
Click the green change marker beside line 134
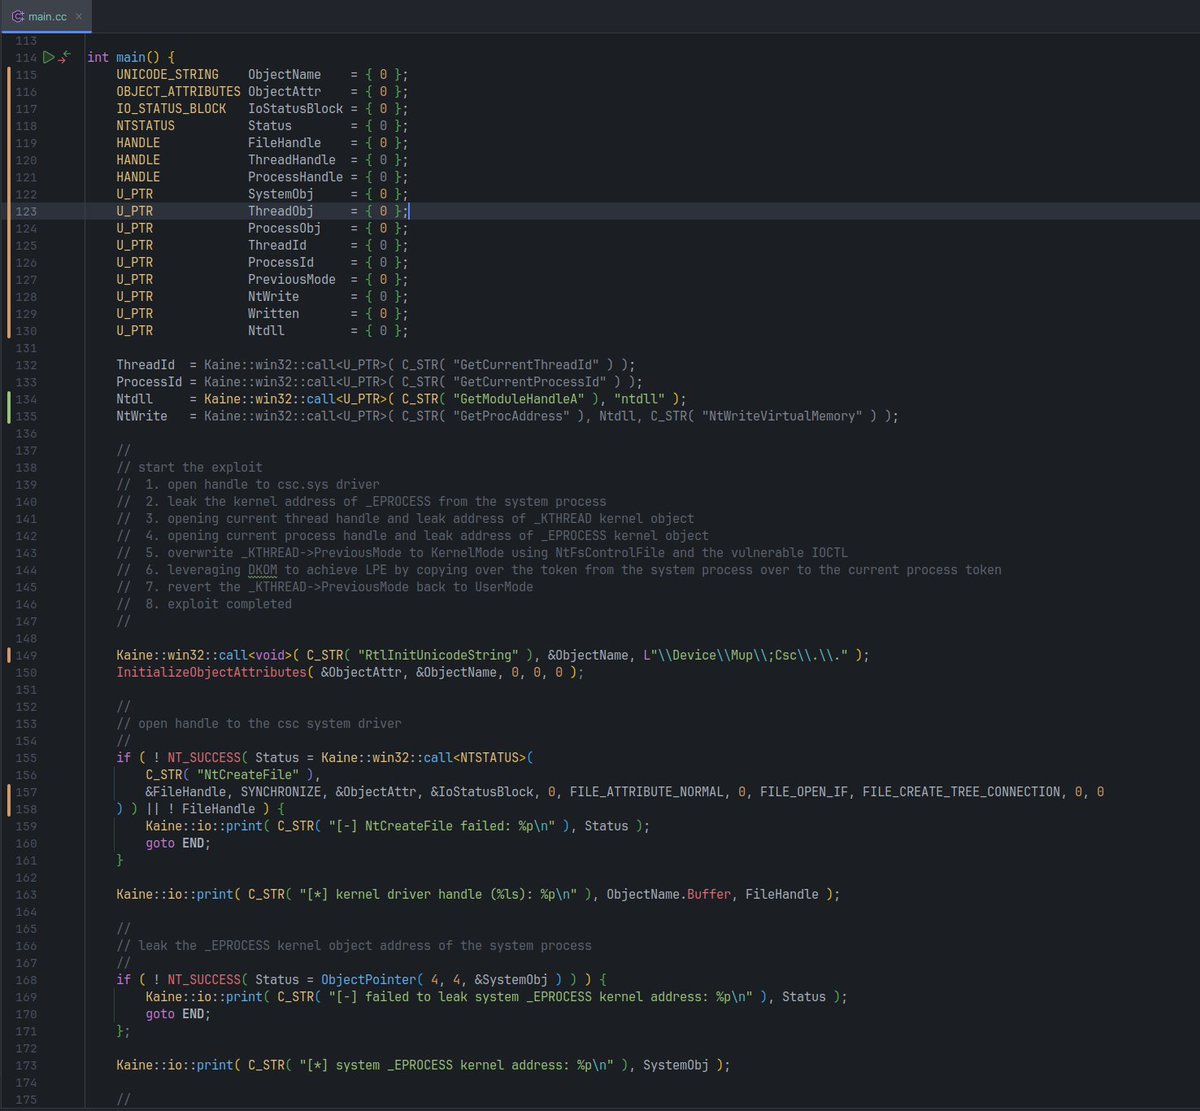[8, 408]
